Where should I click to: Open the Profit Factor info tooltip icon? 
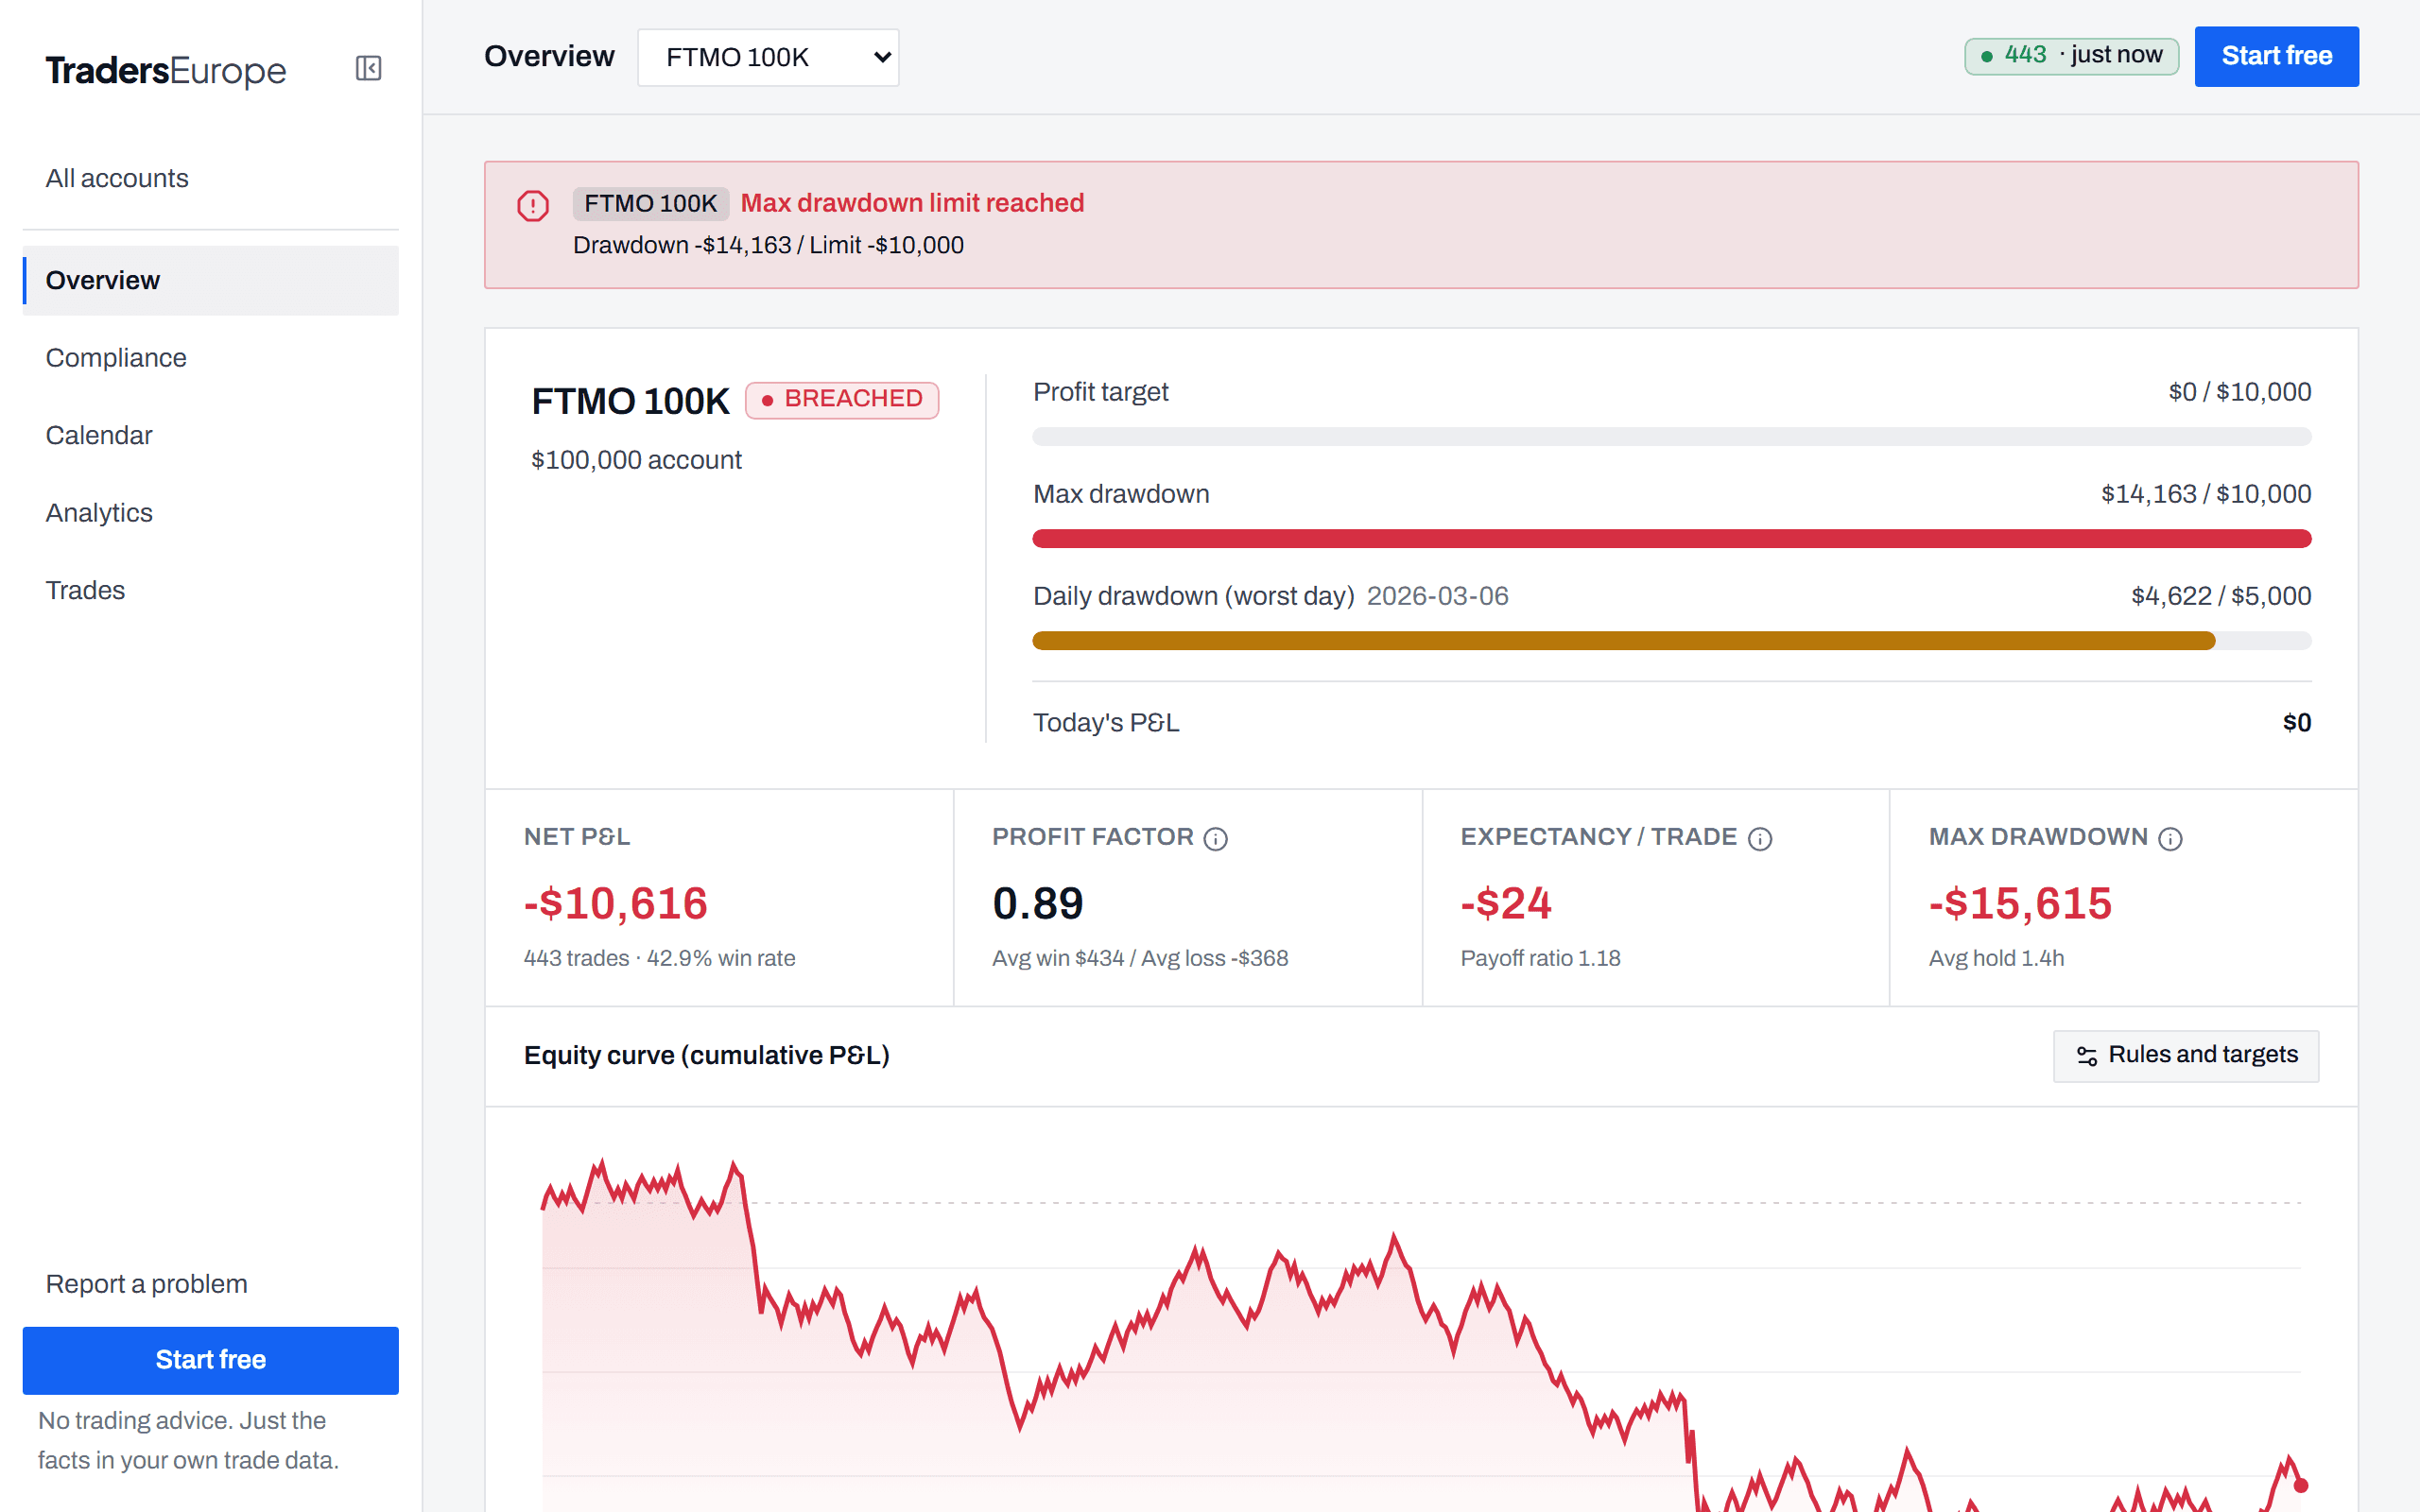[1215, 839]
